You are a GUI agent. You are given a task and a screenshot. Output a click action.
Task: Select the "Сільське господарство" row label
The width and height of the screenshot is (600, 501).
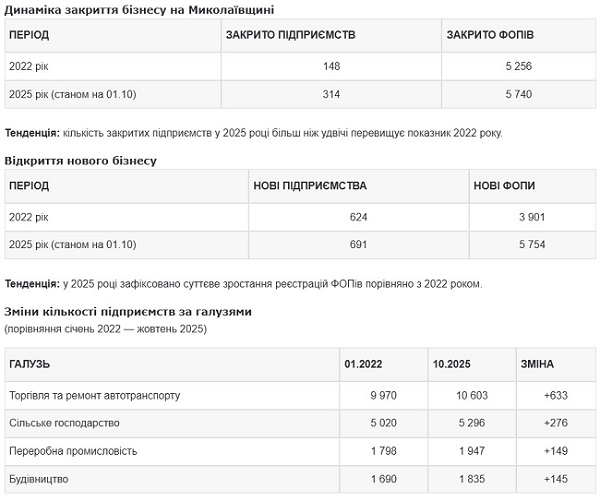pos(64,423)
